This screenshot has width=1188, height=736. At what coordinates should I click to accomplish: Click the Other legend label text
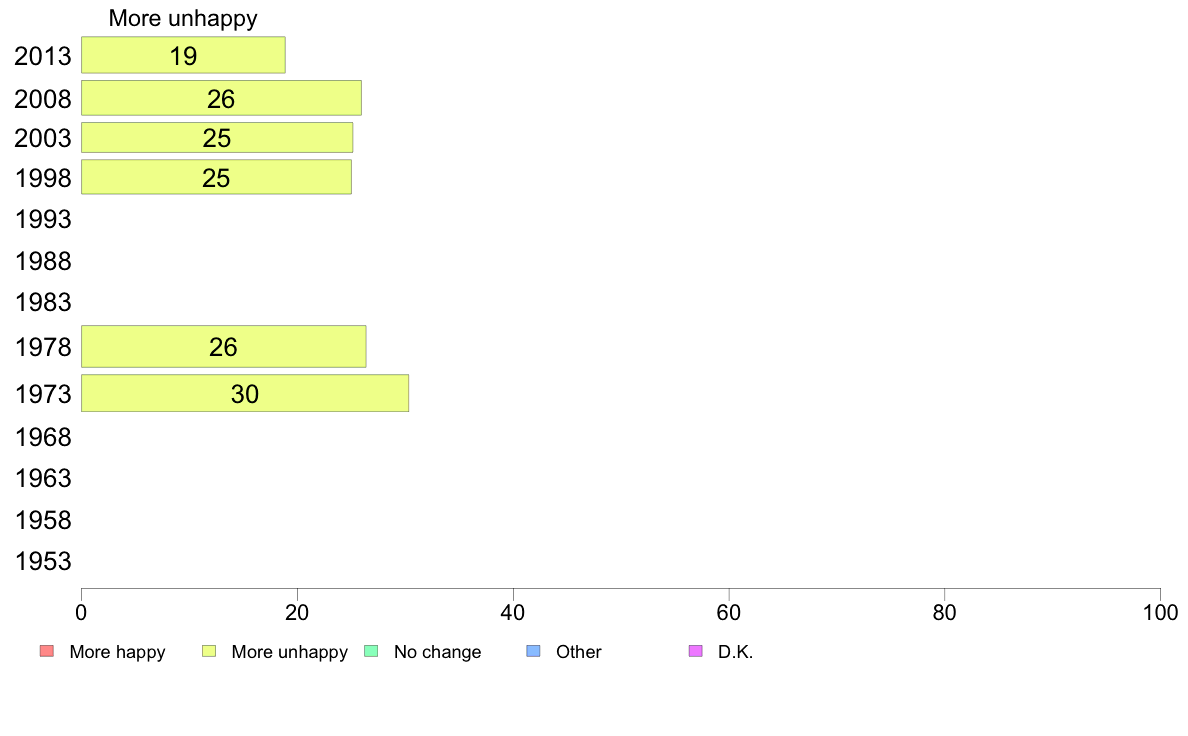(579, 652)
